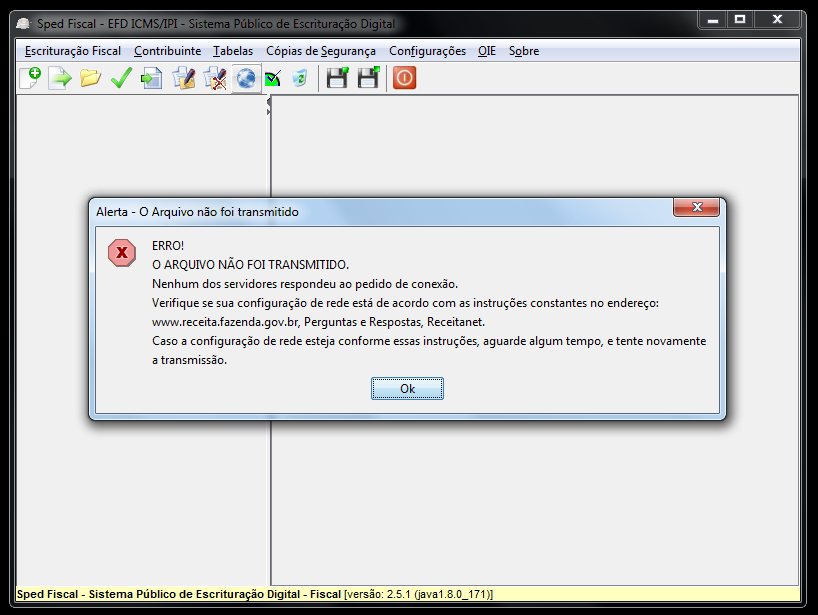Click the new document icon with green plus
Screen dimensions: 818x615
point(30,78)
